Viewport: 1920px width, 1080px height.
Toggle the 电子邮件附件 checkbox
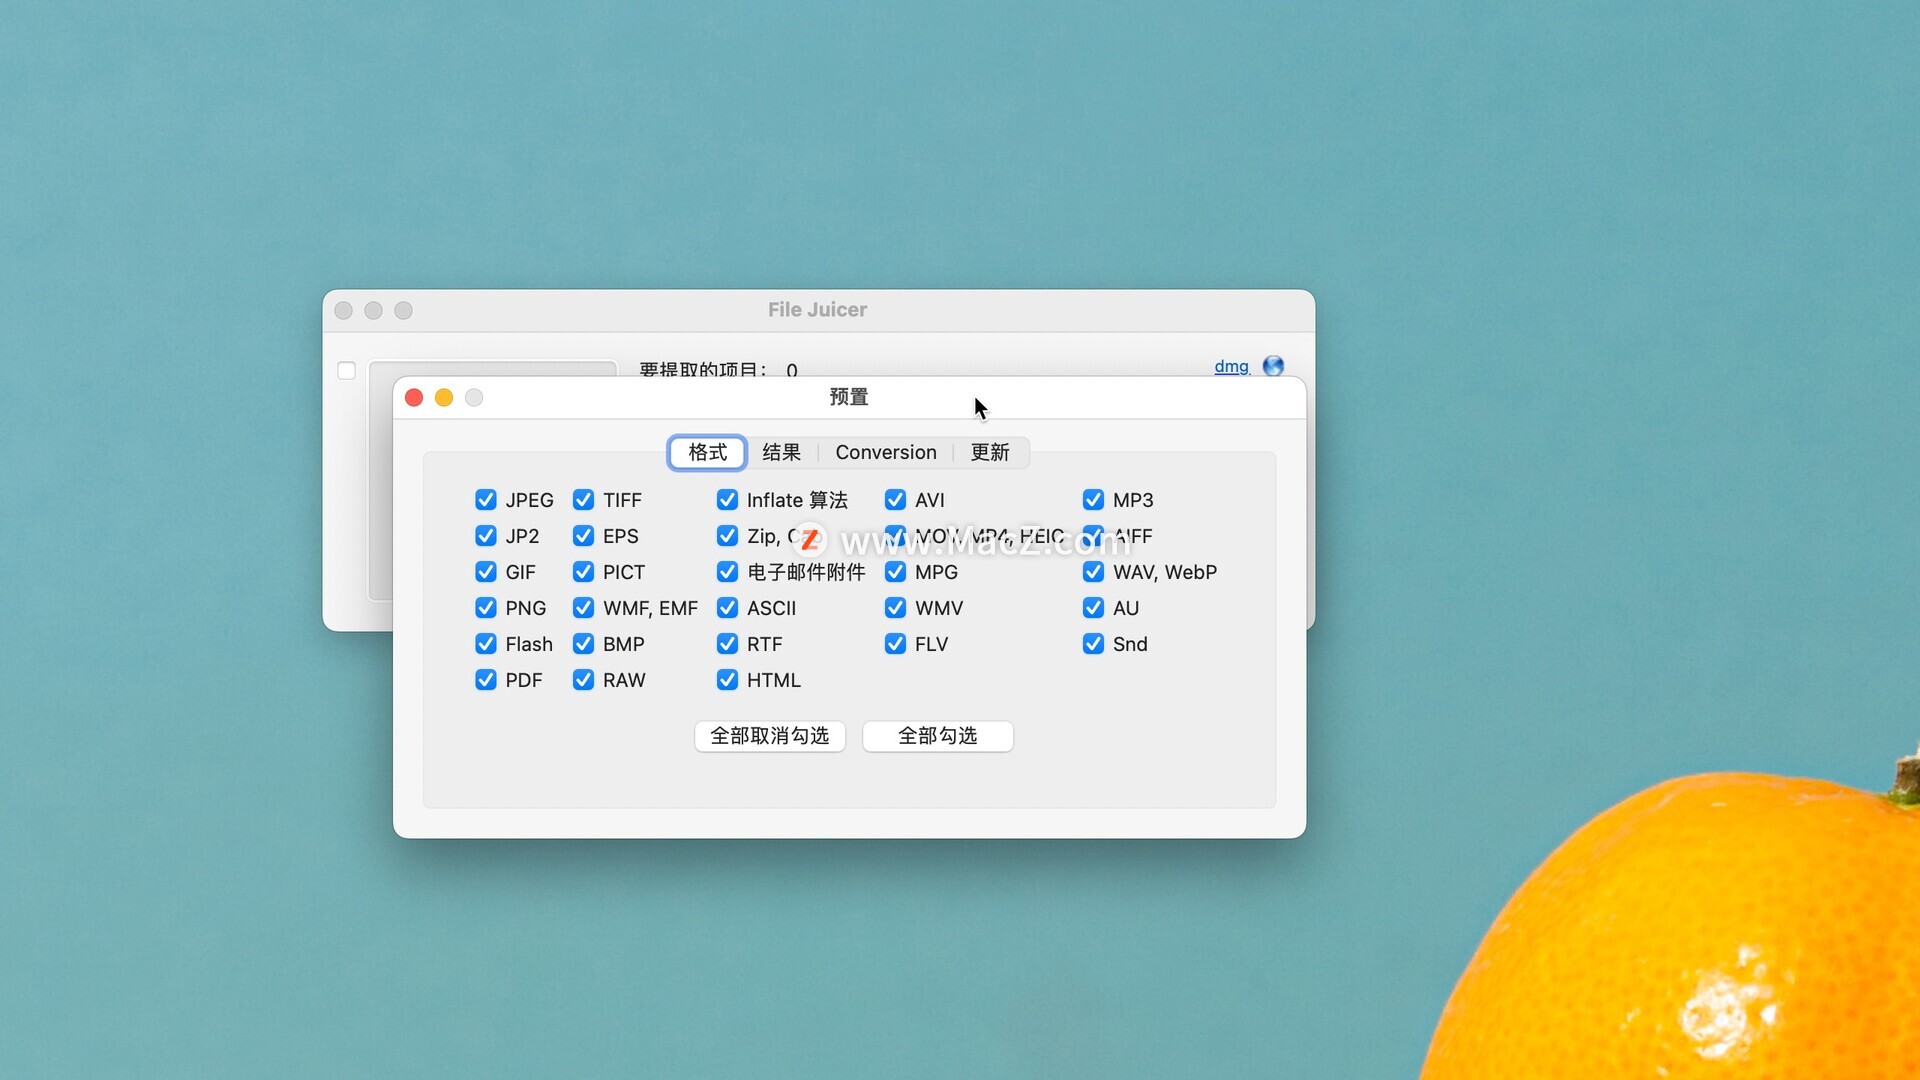pos(728,572)
